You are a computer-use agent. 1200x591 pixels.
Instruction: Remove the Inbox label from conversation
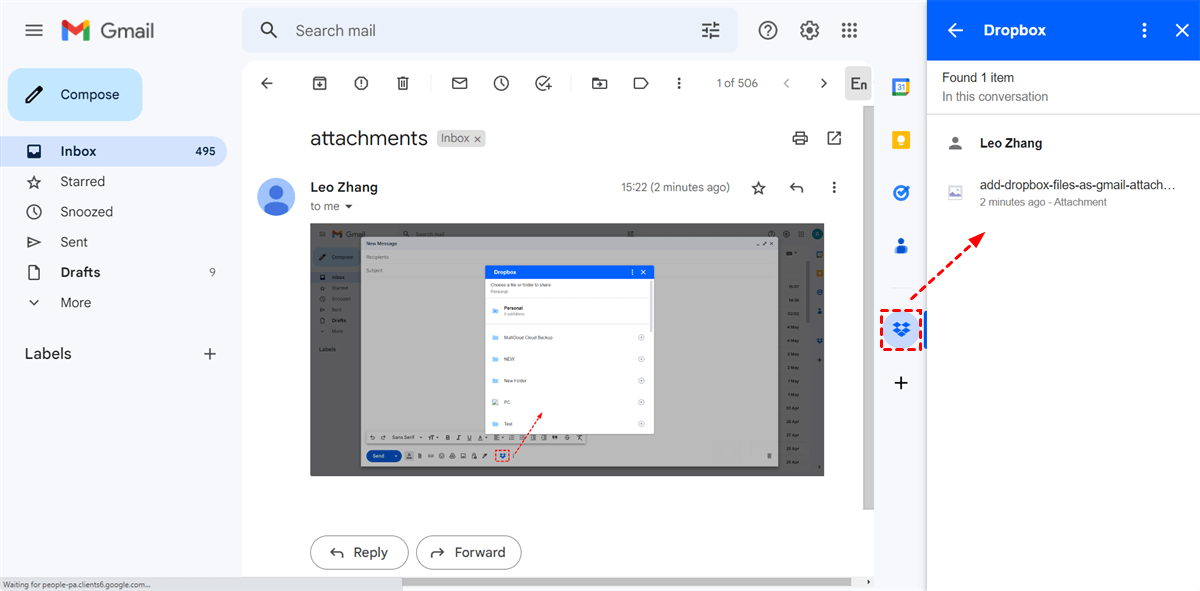click(478, 139)
